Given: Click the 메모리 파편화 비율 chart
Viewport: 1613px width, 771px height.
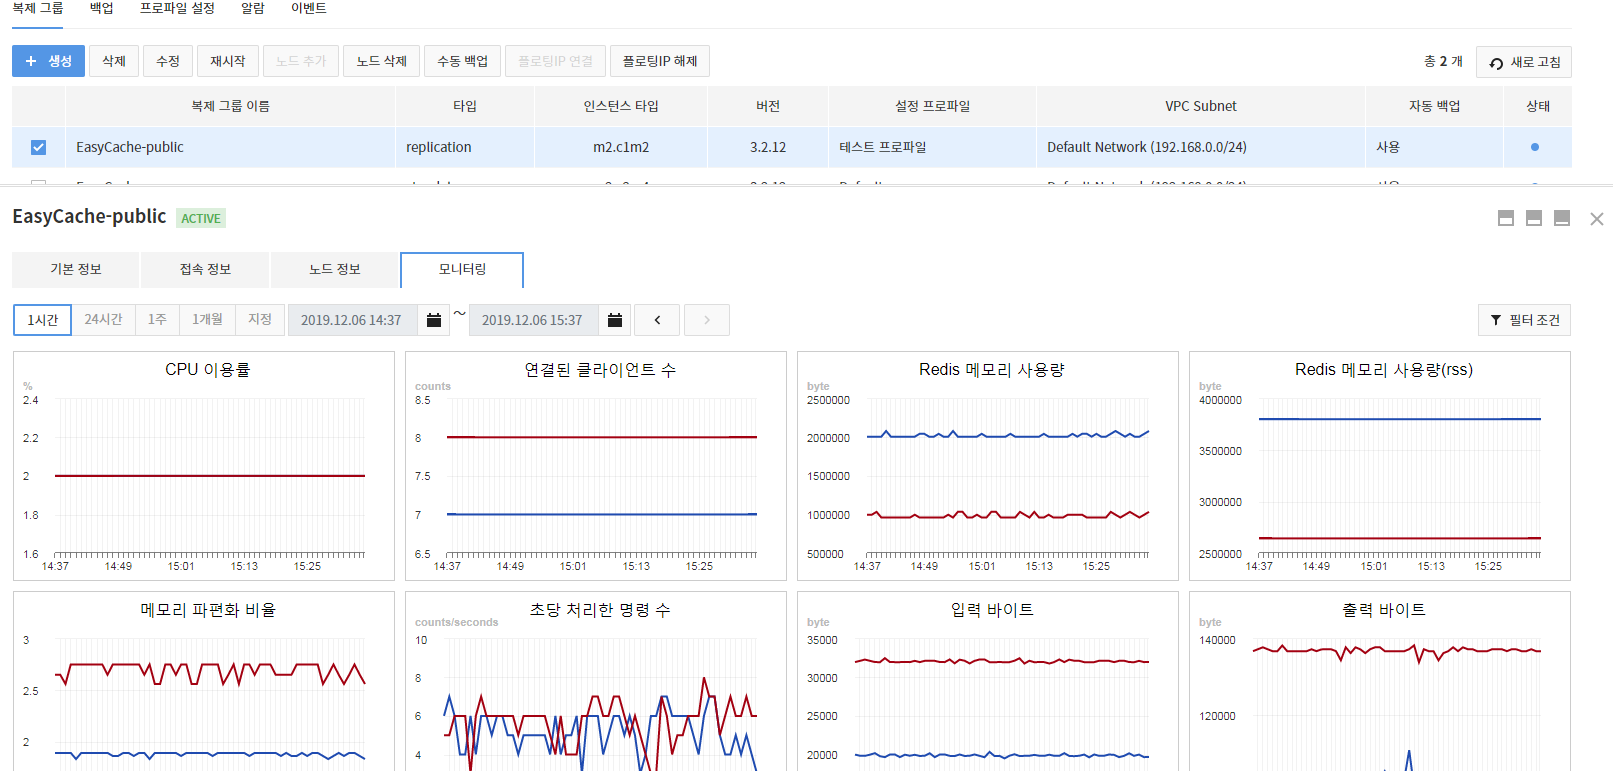Looking at the screenshot, I should point(204,681).
